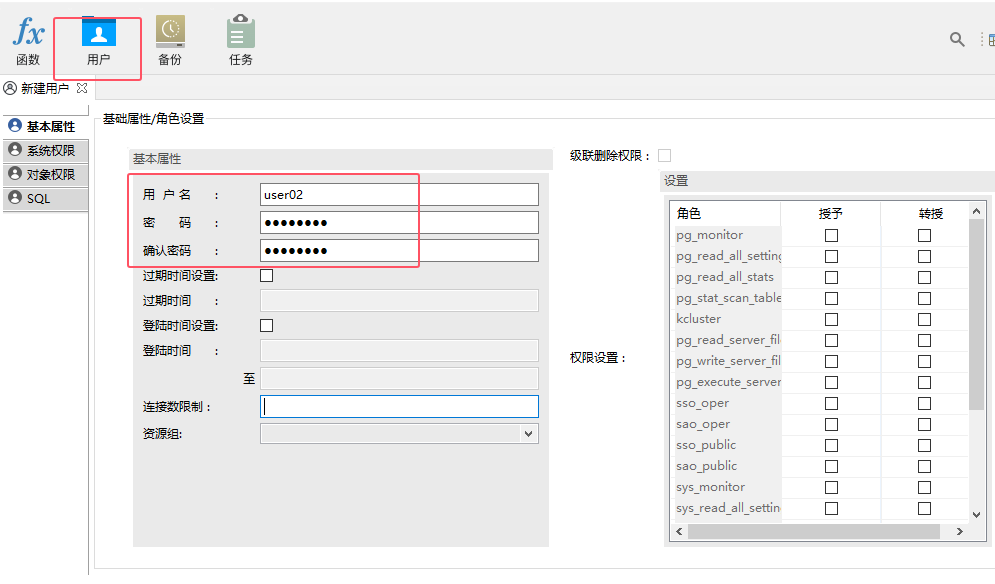Switch to the 对象权限 tab
Screen dimensions: 995x584
(42, 175)
